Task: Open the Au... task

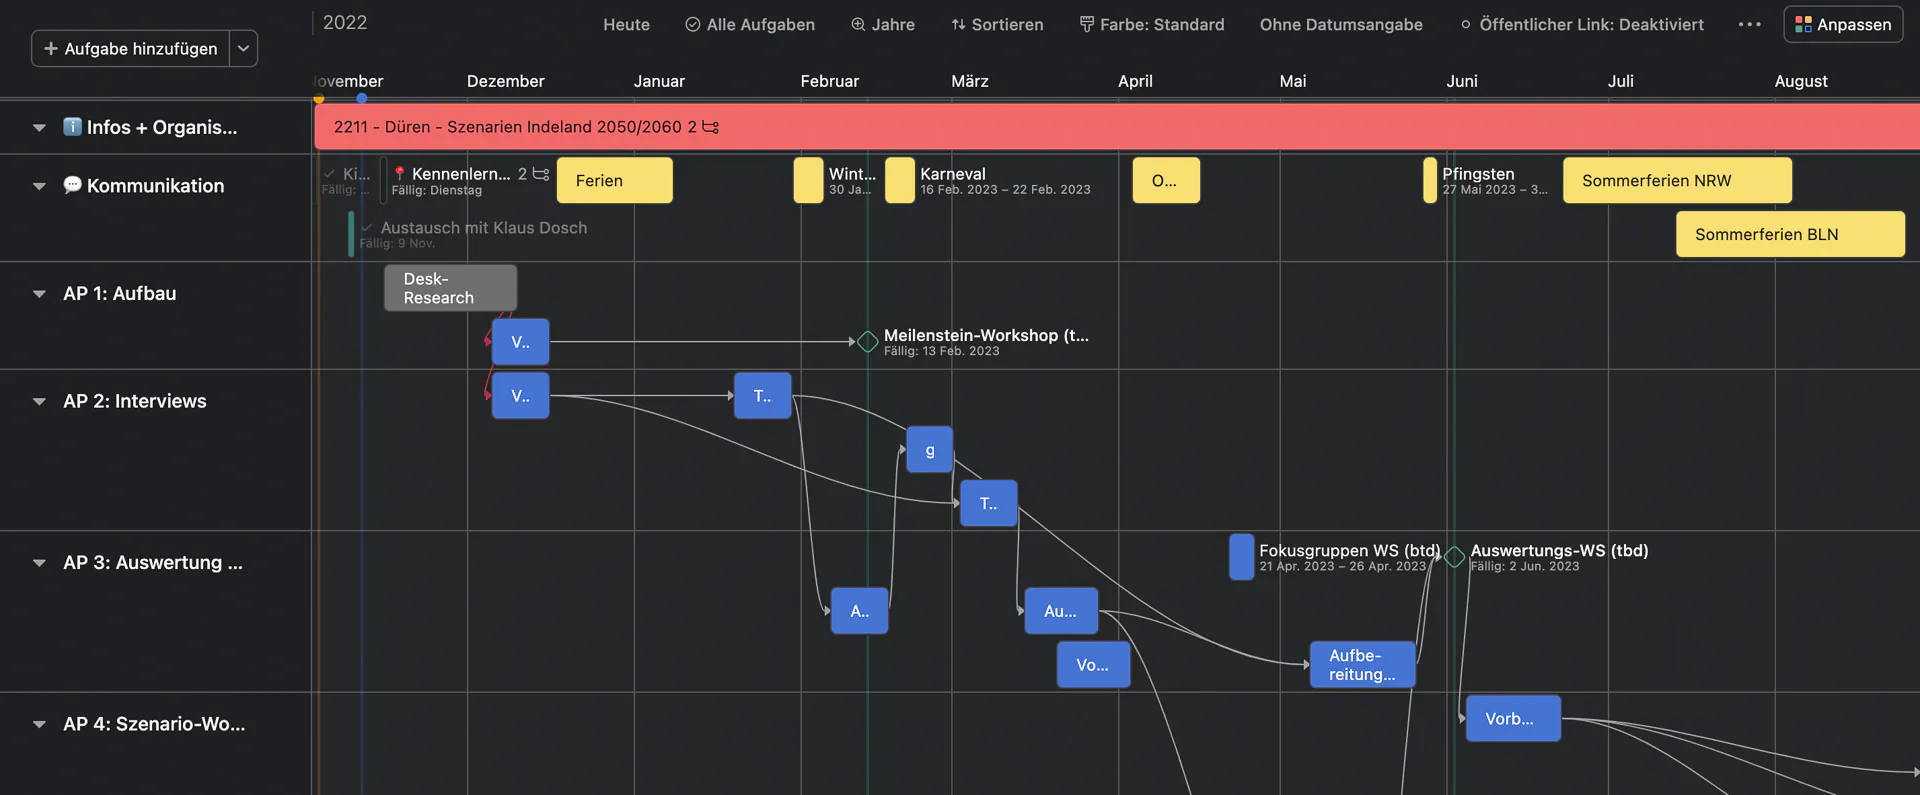Action: point(1061,611)
